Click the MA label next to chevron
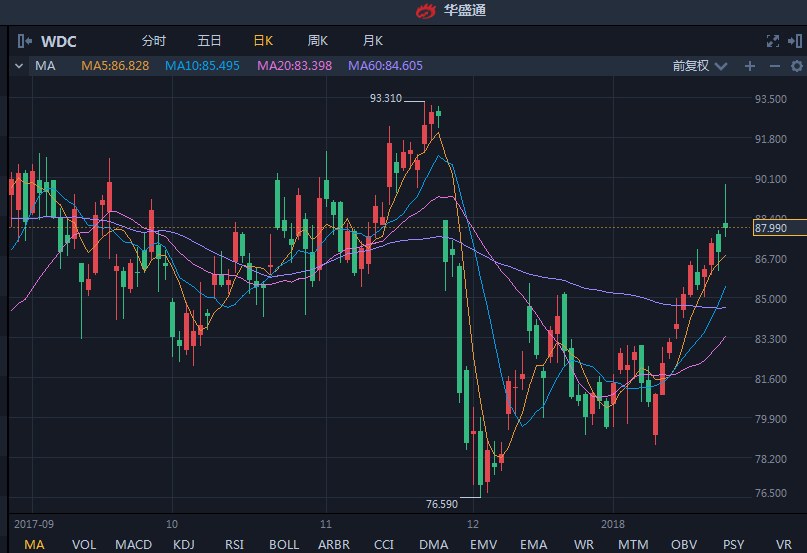 (45, 66)
